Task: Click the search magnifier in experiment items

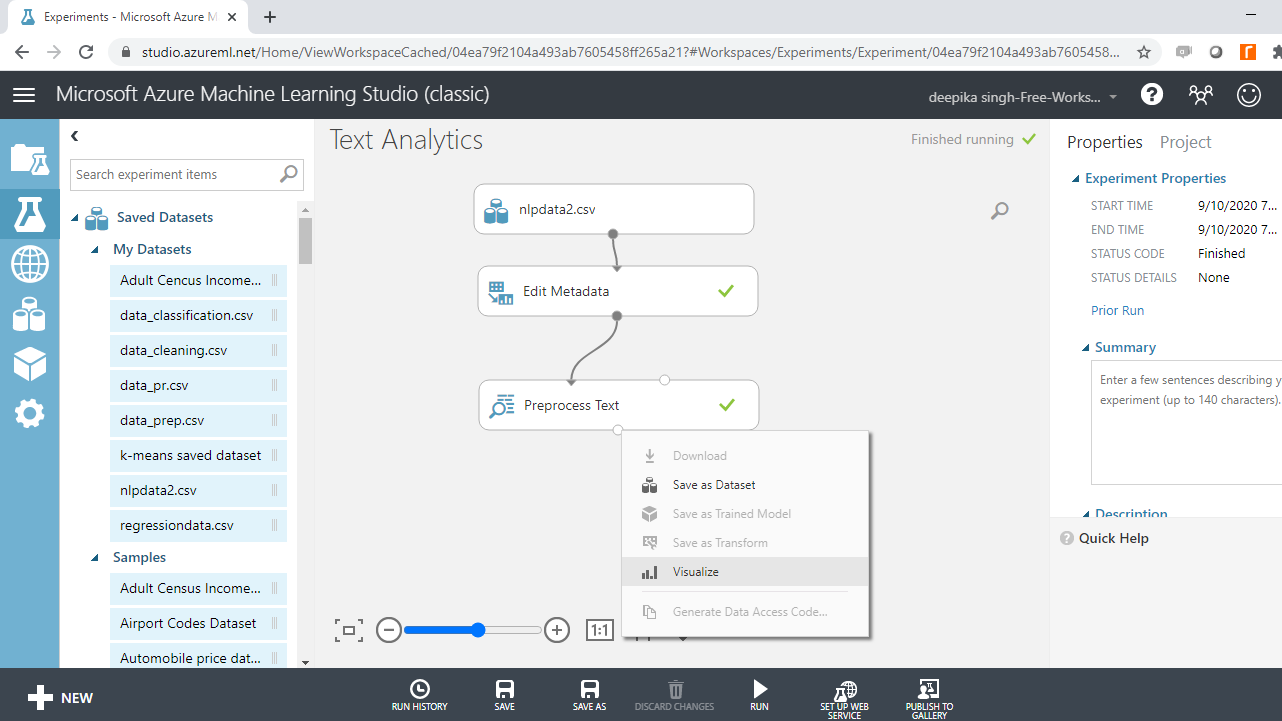Action: click(x=289, y=174)
